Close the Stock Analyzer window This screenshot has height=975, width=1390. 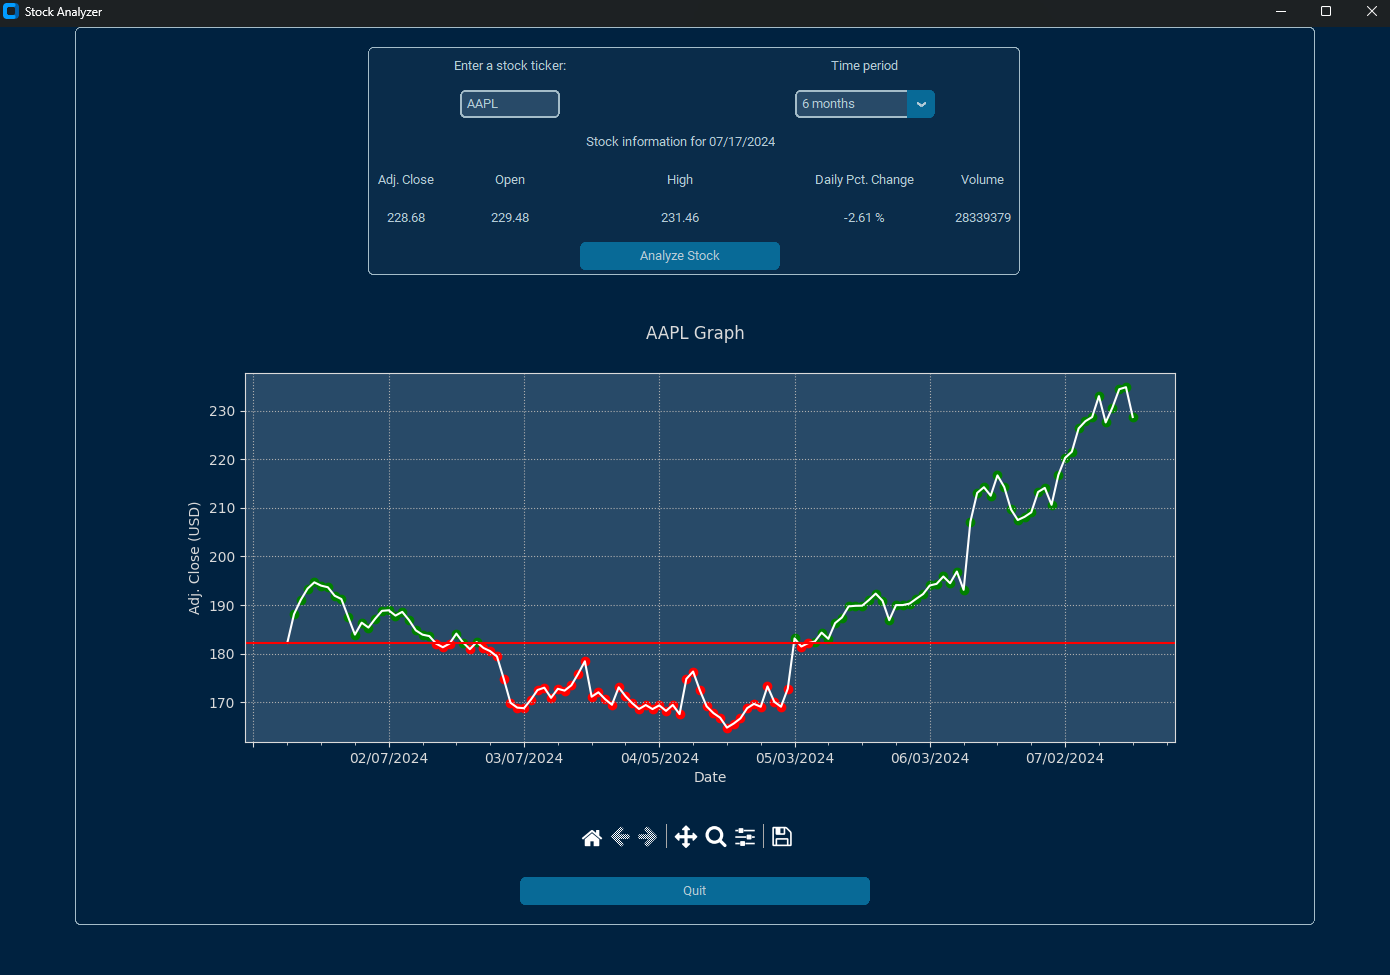[1372, 11]
